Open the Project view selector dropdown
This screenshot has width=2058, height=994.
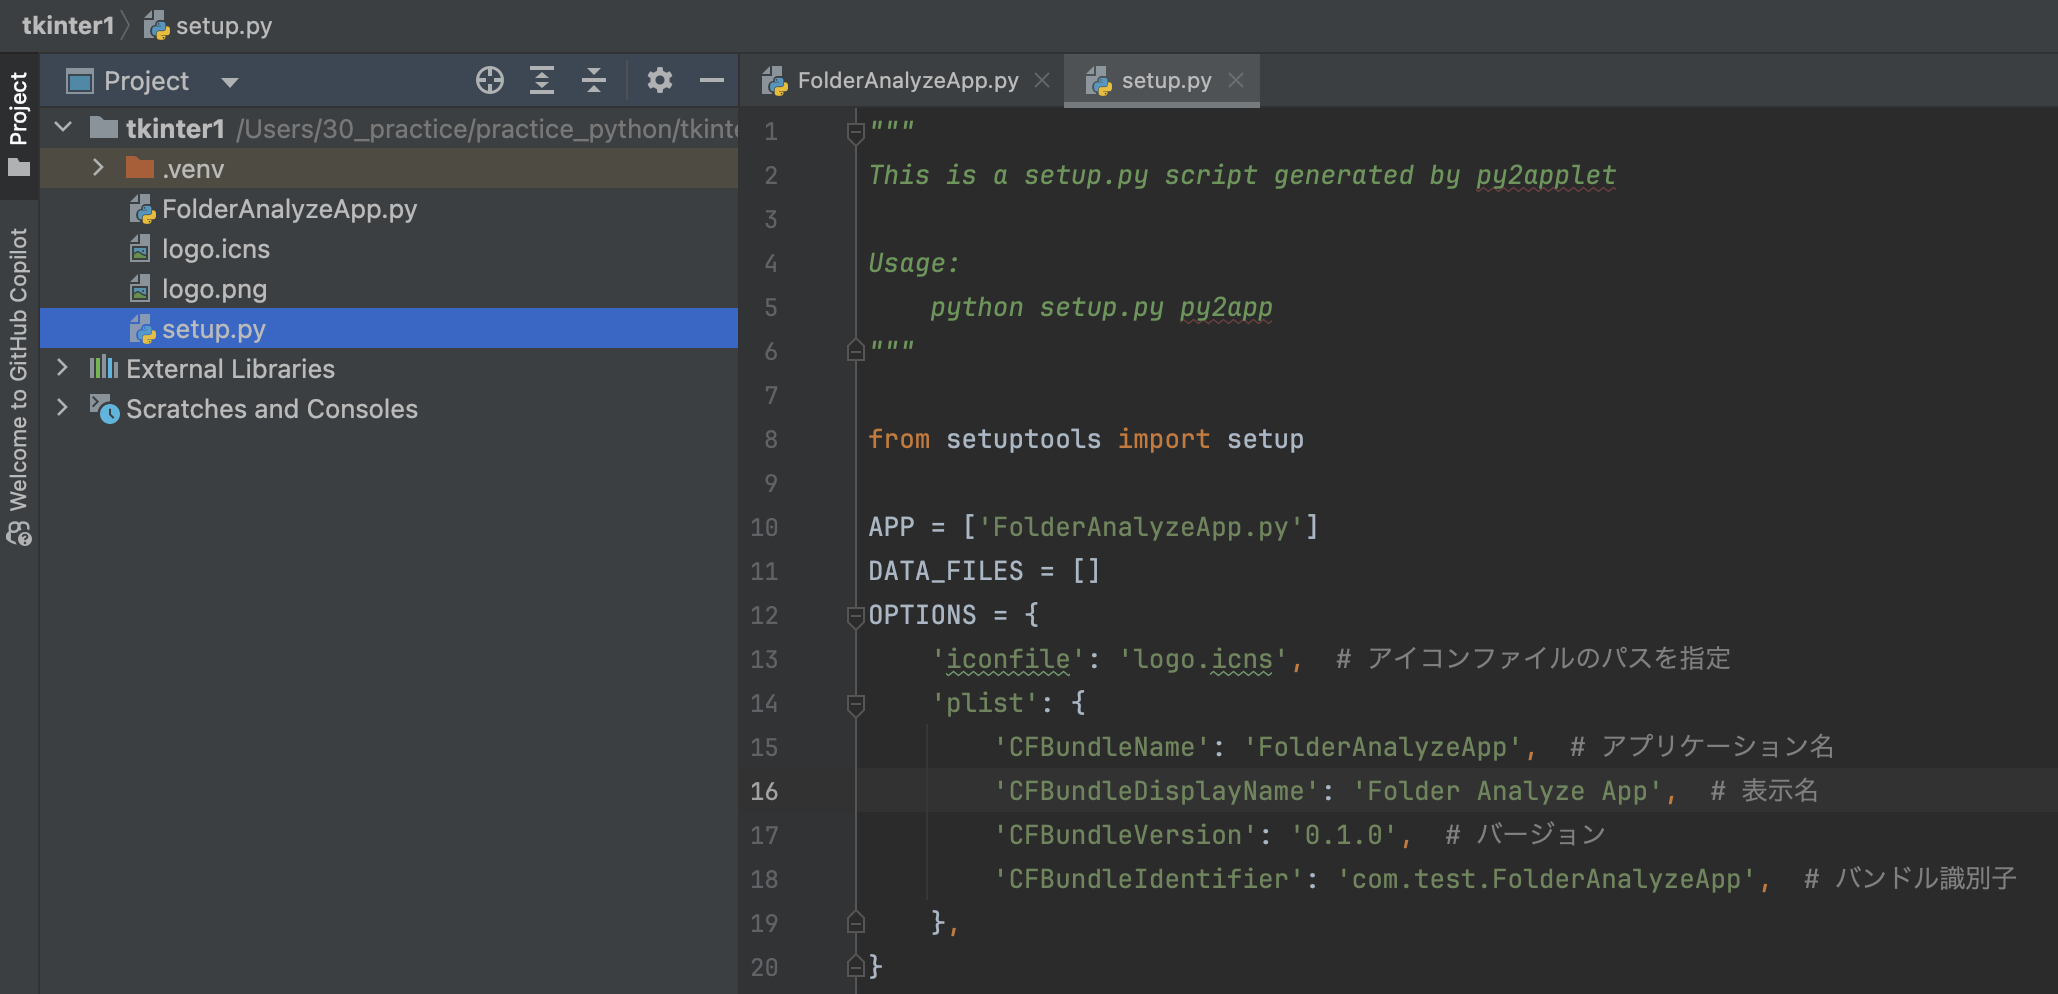tap(230, 81)
